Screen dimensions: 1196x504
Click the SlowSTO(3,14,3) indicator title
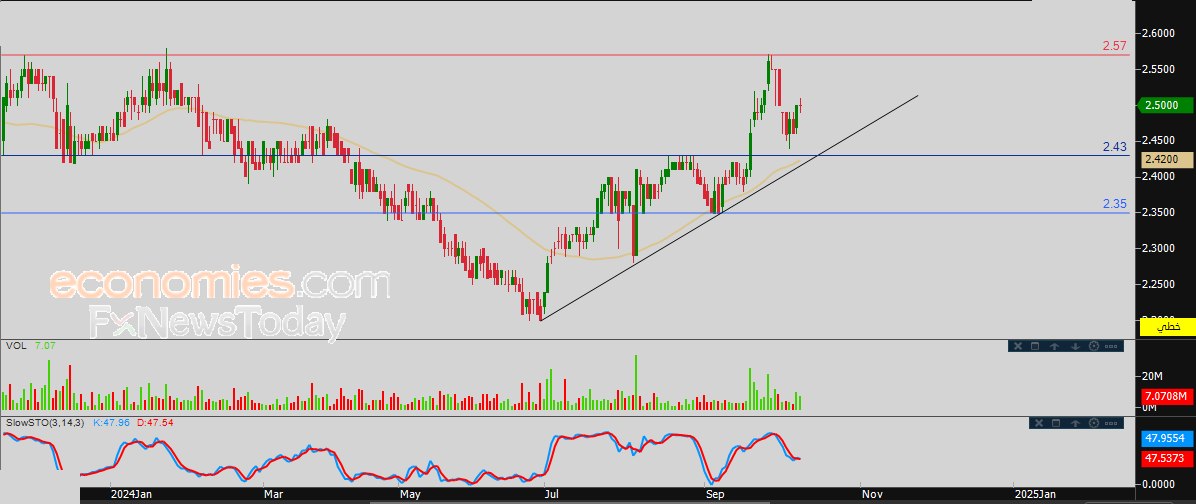click(45, 422)
